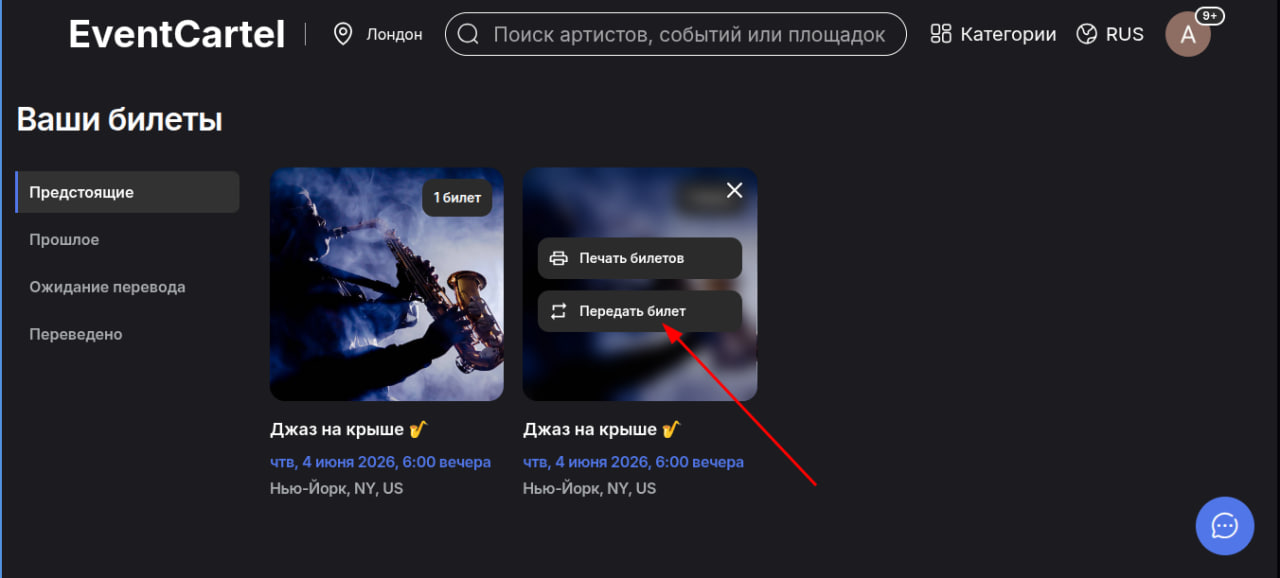Screen dimensions: 1280x578
Task: Click the 9+ notification badge
Action: tap(1211, 16)
